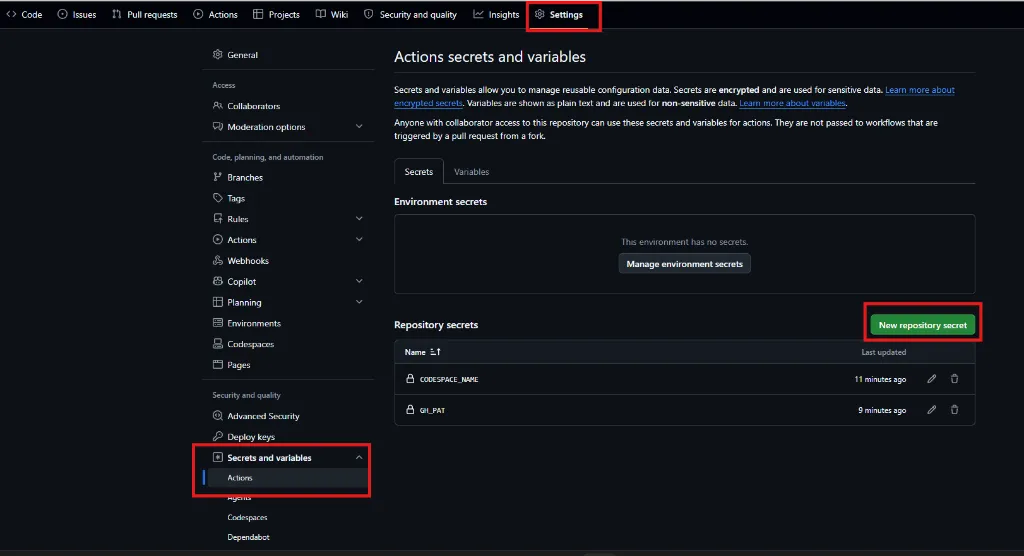Screen dimensions: 1024x556
Task: Open the Code tab
Action: pos(24,14)
